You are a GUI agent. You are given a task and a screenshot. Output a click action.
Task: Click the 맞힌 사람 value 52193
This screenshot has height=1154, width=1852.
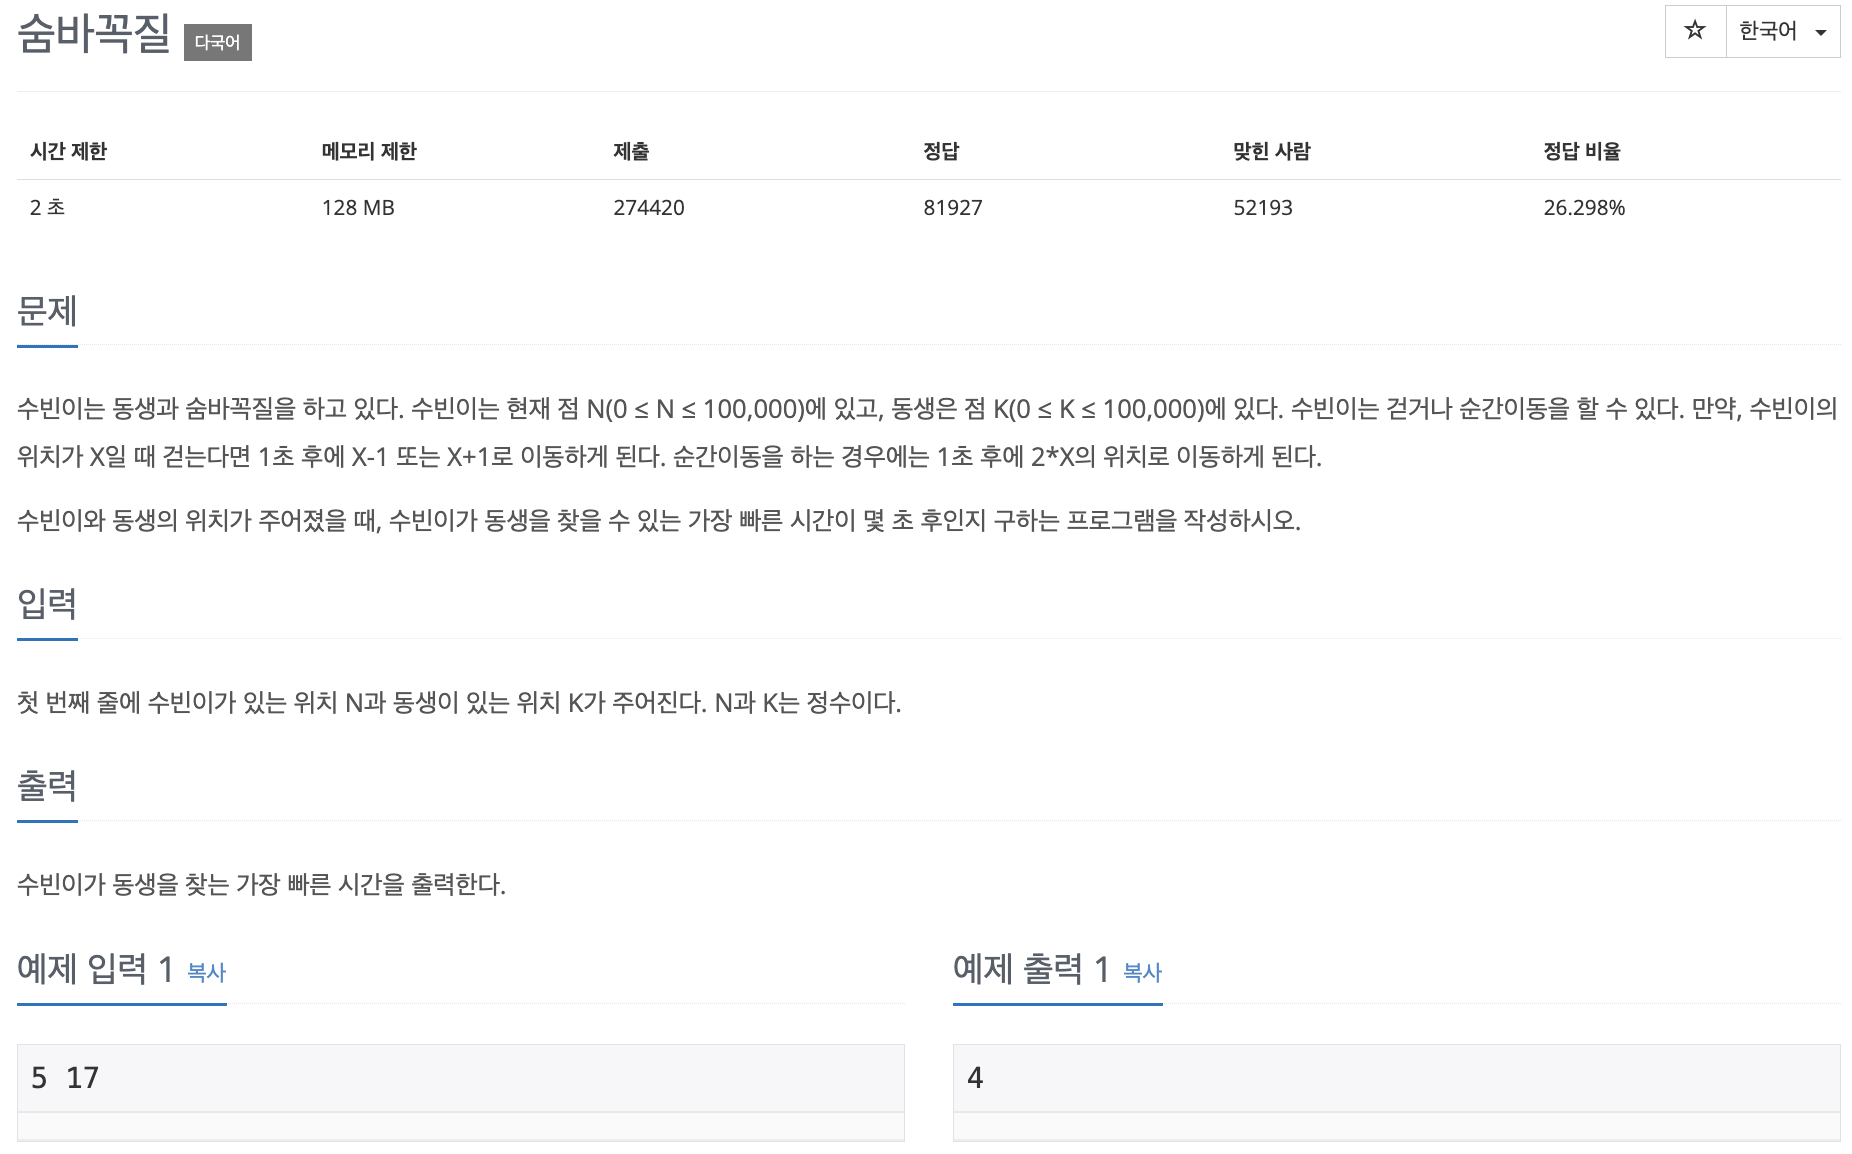1263,208
